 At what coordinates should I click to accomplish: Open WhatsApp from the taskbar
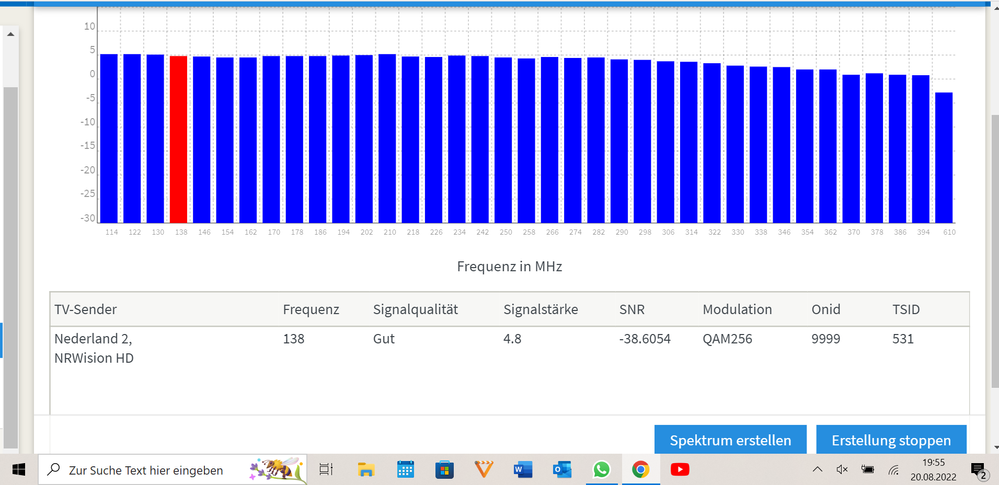601,470
